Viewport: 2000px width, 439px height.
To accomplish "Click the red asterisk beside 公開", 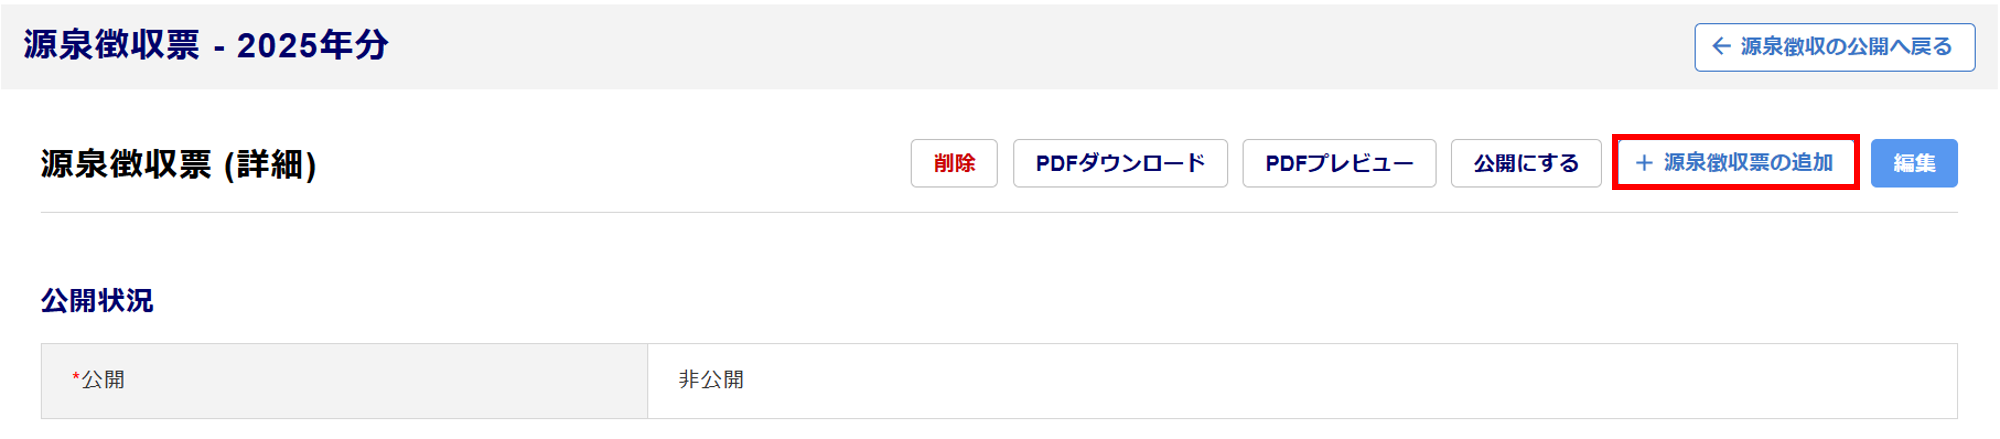I will [x=76, y=378].
